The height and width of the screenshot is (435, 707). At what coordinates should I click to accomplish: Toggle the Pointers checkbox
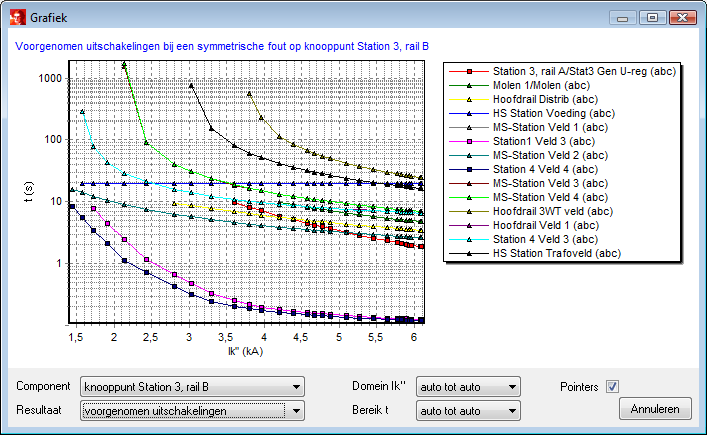click(613, 387)
